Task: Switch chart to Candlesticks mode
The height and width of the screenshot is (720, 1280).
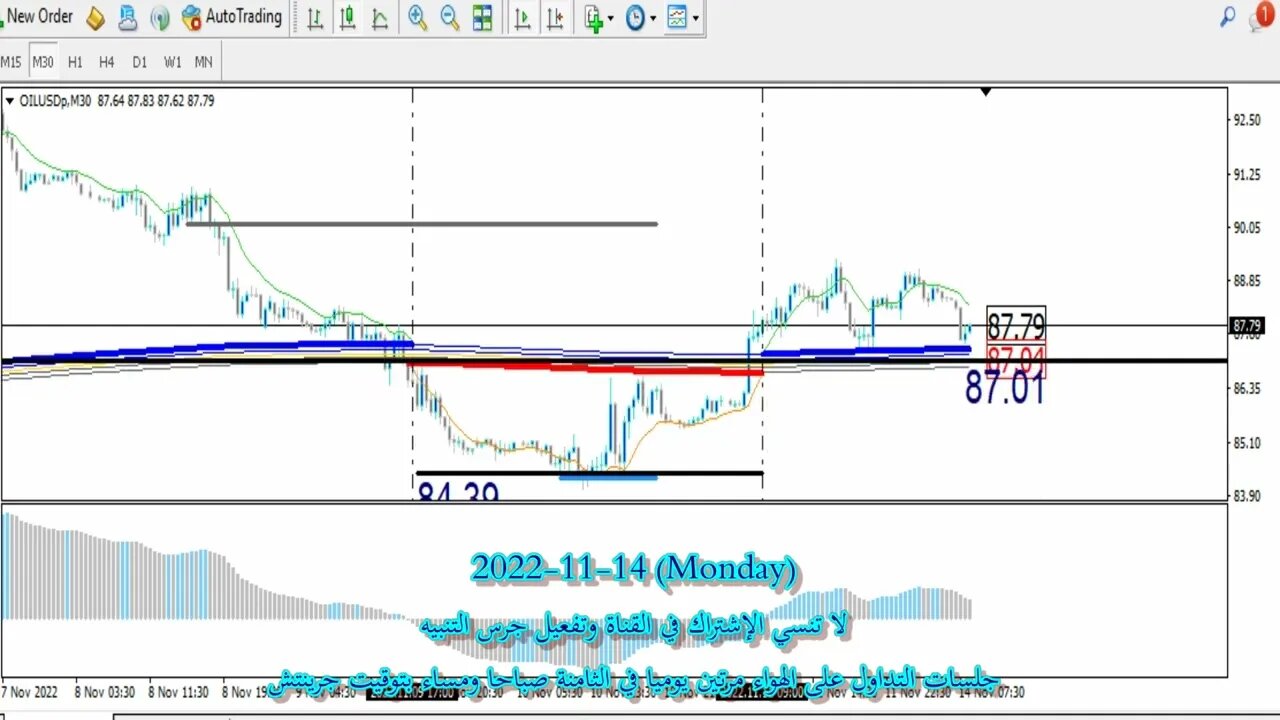Action: [347, 17]
